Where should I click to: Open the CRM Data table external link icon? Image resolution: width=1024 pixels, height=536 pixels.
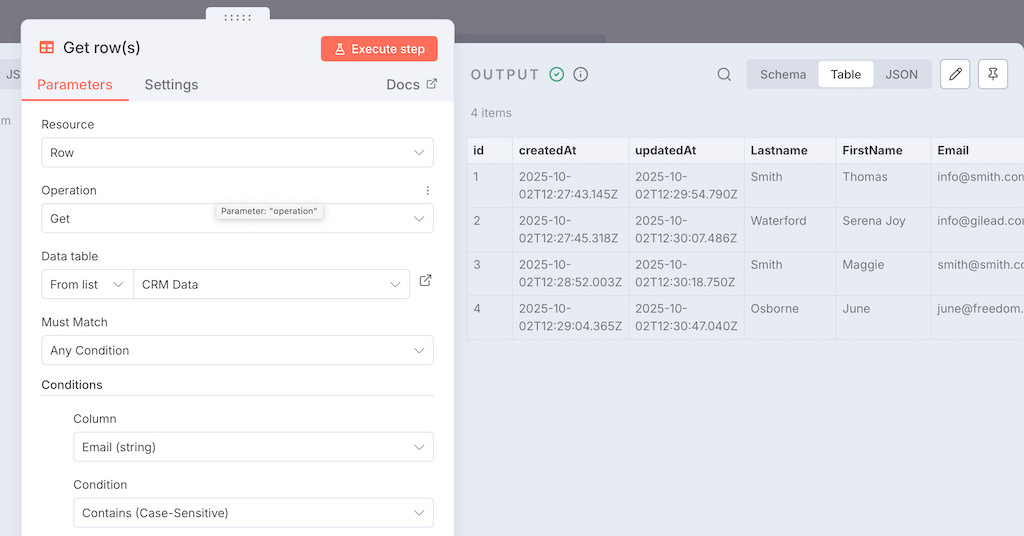click(x=425, y=281)
